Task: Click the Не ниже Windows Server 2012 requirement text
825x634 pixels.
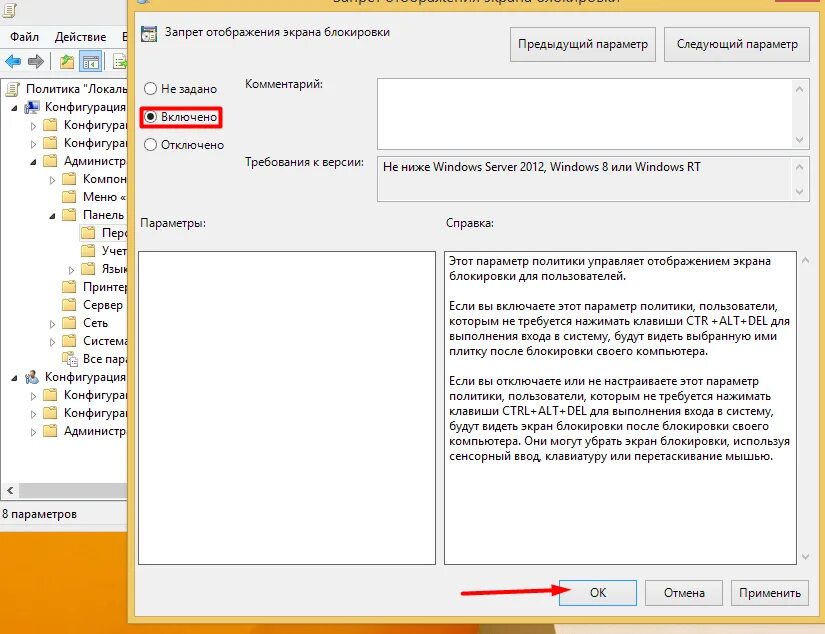Action: (541, 167)
